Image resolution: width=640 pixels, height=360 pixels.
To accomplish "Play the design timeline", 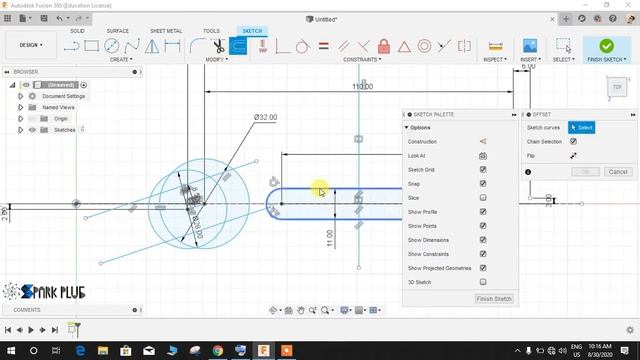I will click(31, 330).
